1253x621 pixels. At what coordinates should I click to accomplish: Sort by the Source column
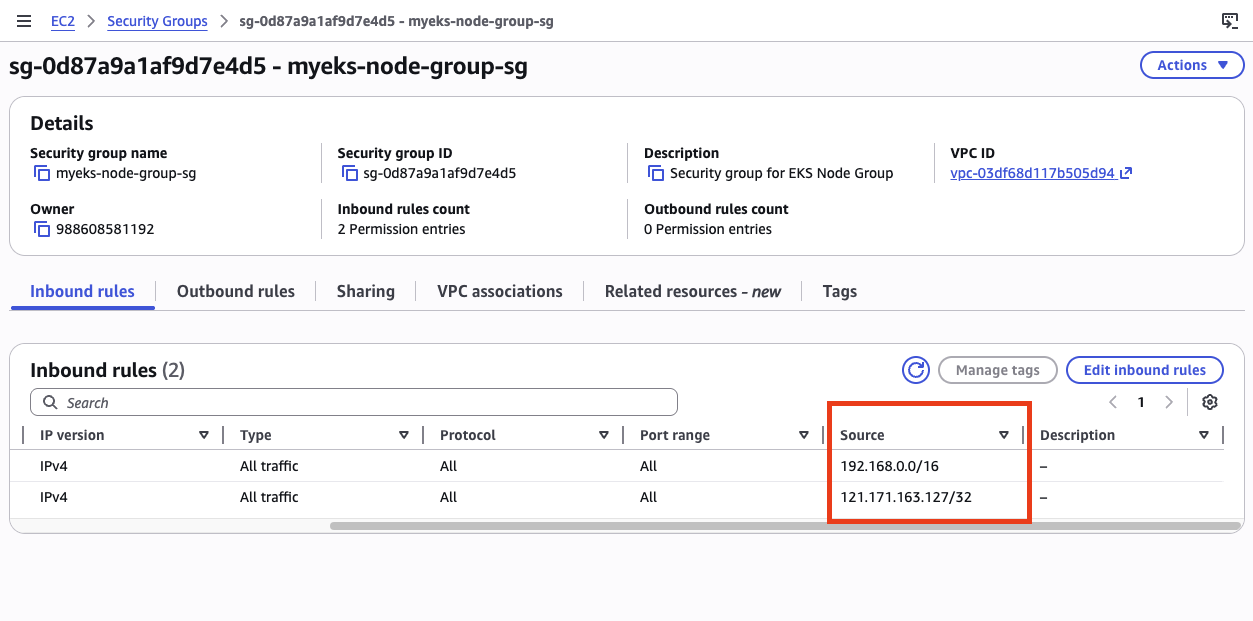(x=1004, y=435)
